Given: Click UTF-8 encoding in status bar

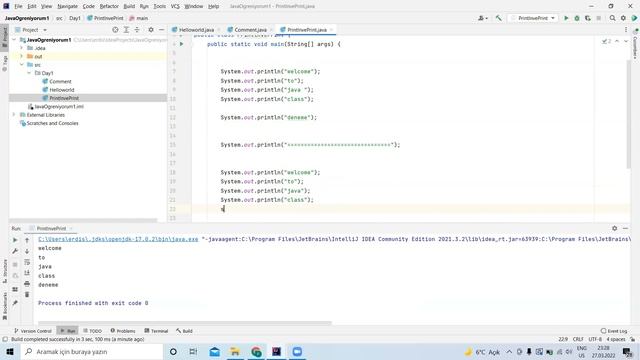Looking at the screenshot, I should click(595, 339).
